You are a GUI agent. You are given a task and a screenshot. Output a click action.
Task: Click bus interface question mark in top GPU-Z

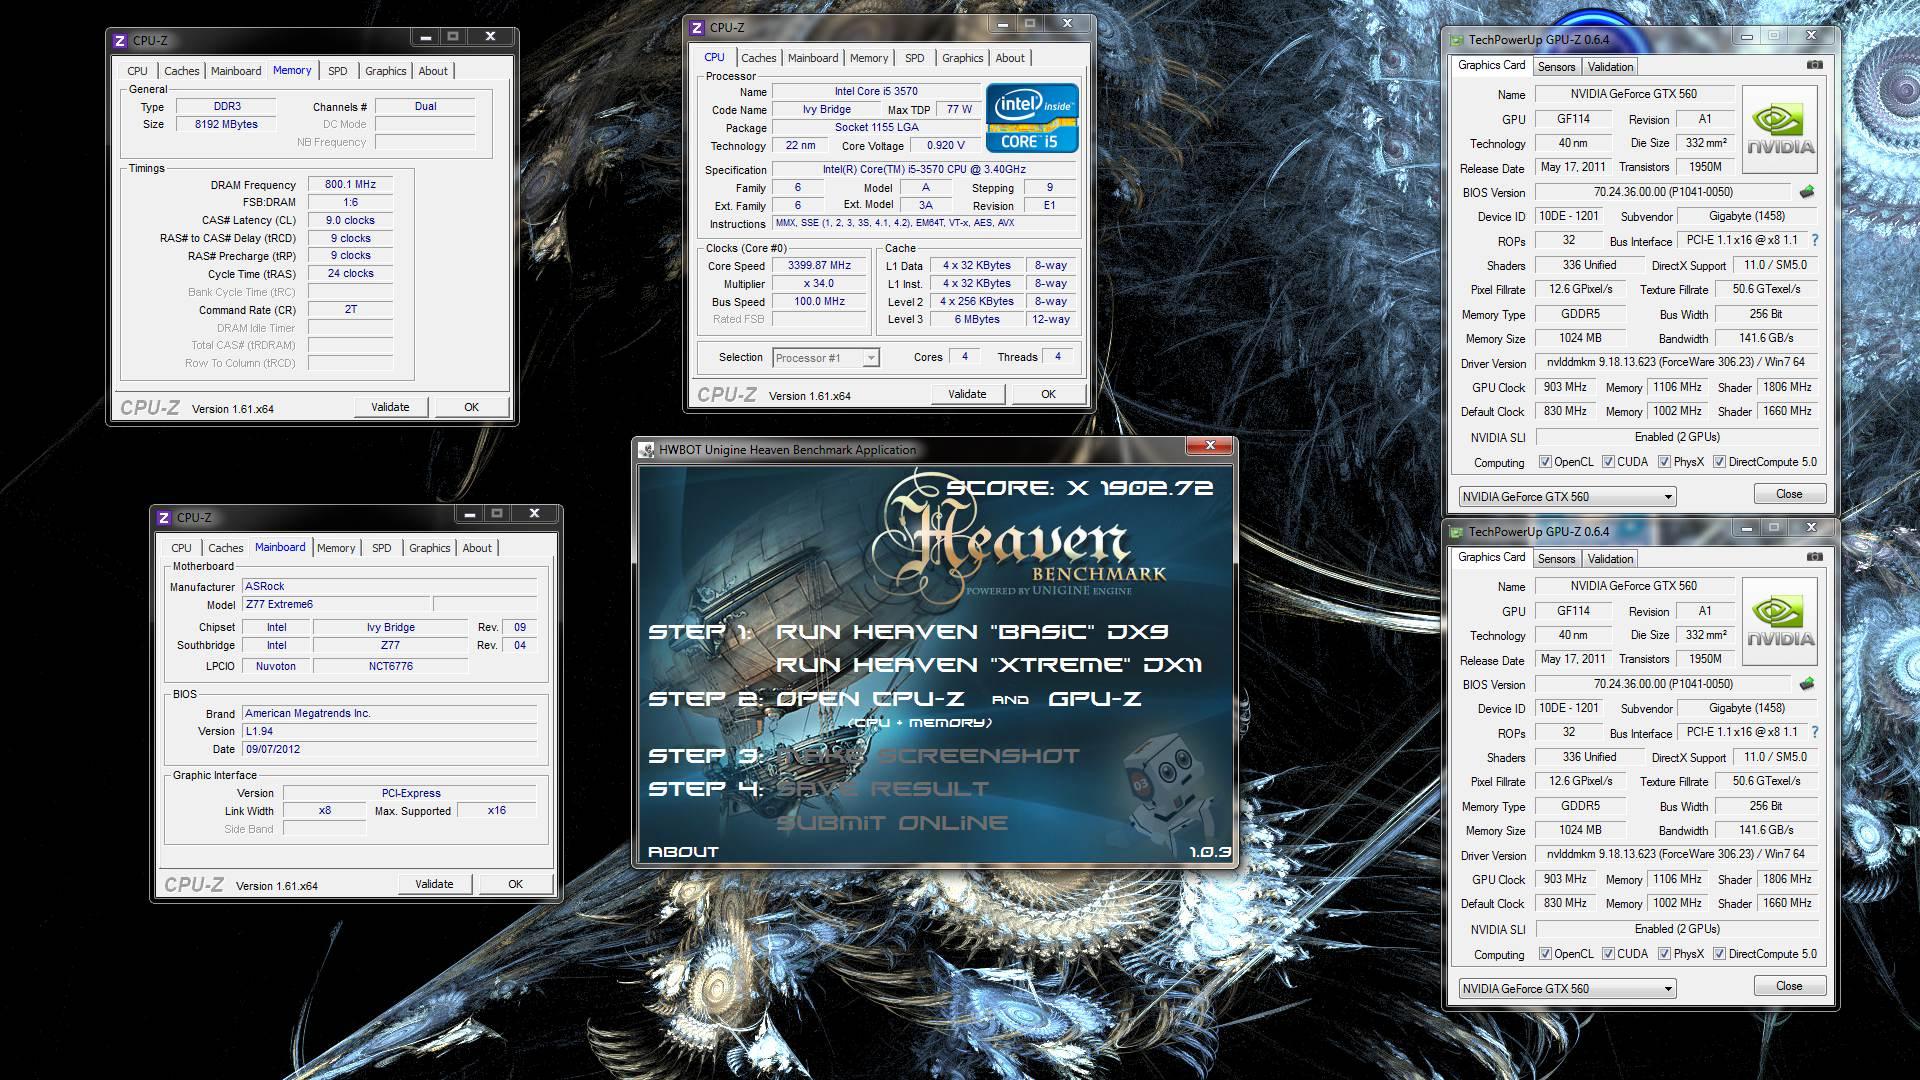[1815, 240]
